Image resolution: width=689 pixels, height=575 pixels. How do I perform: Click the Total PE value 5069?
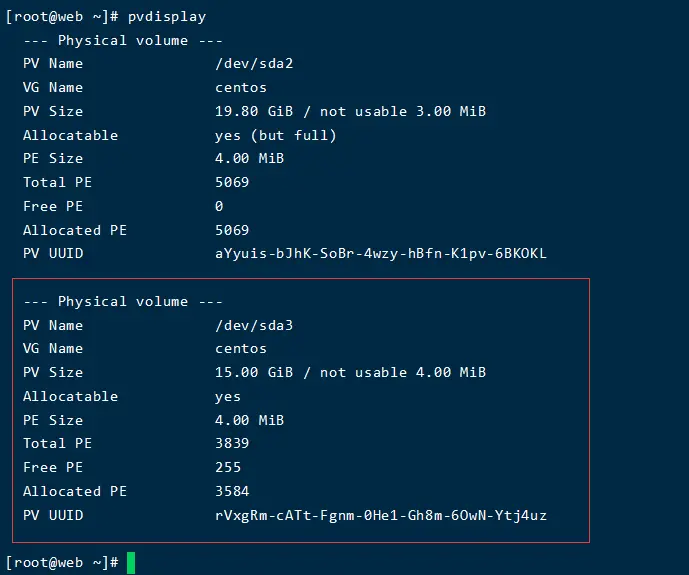coord(232,183)
